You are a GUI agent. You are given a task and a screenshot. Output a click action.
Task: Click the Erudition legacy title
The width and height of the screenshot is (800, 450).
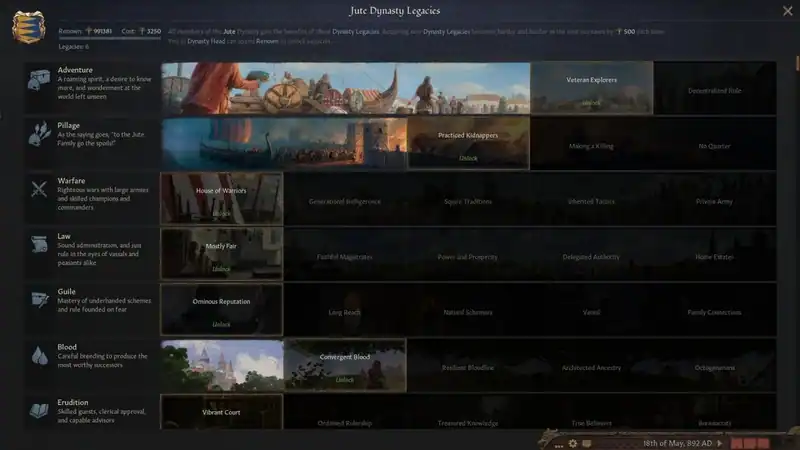[72, 403]
